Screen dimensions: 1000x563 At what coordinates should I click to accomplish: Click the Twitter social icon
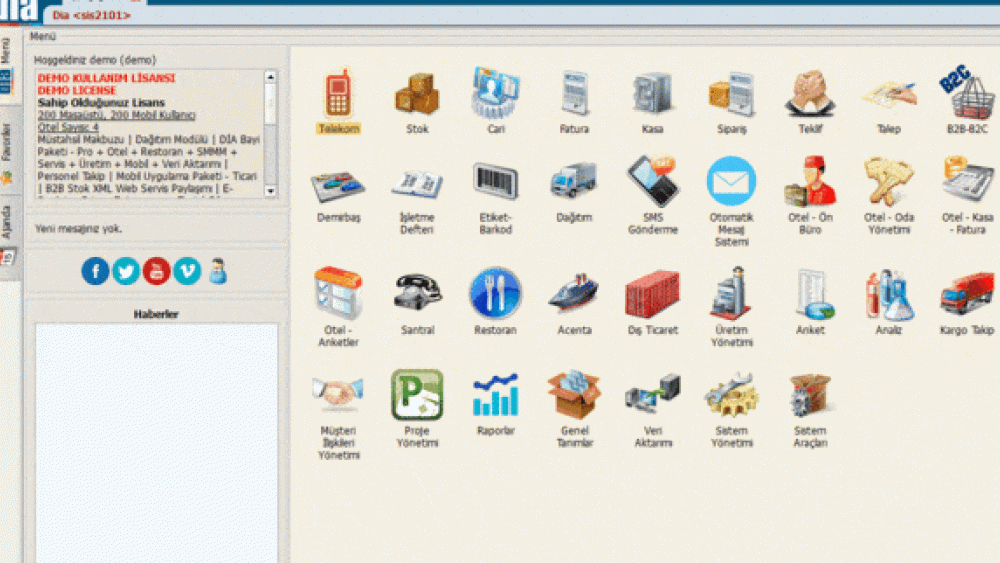coord(126,271)
